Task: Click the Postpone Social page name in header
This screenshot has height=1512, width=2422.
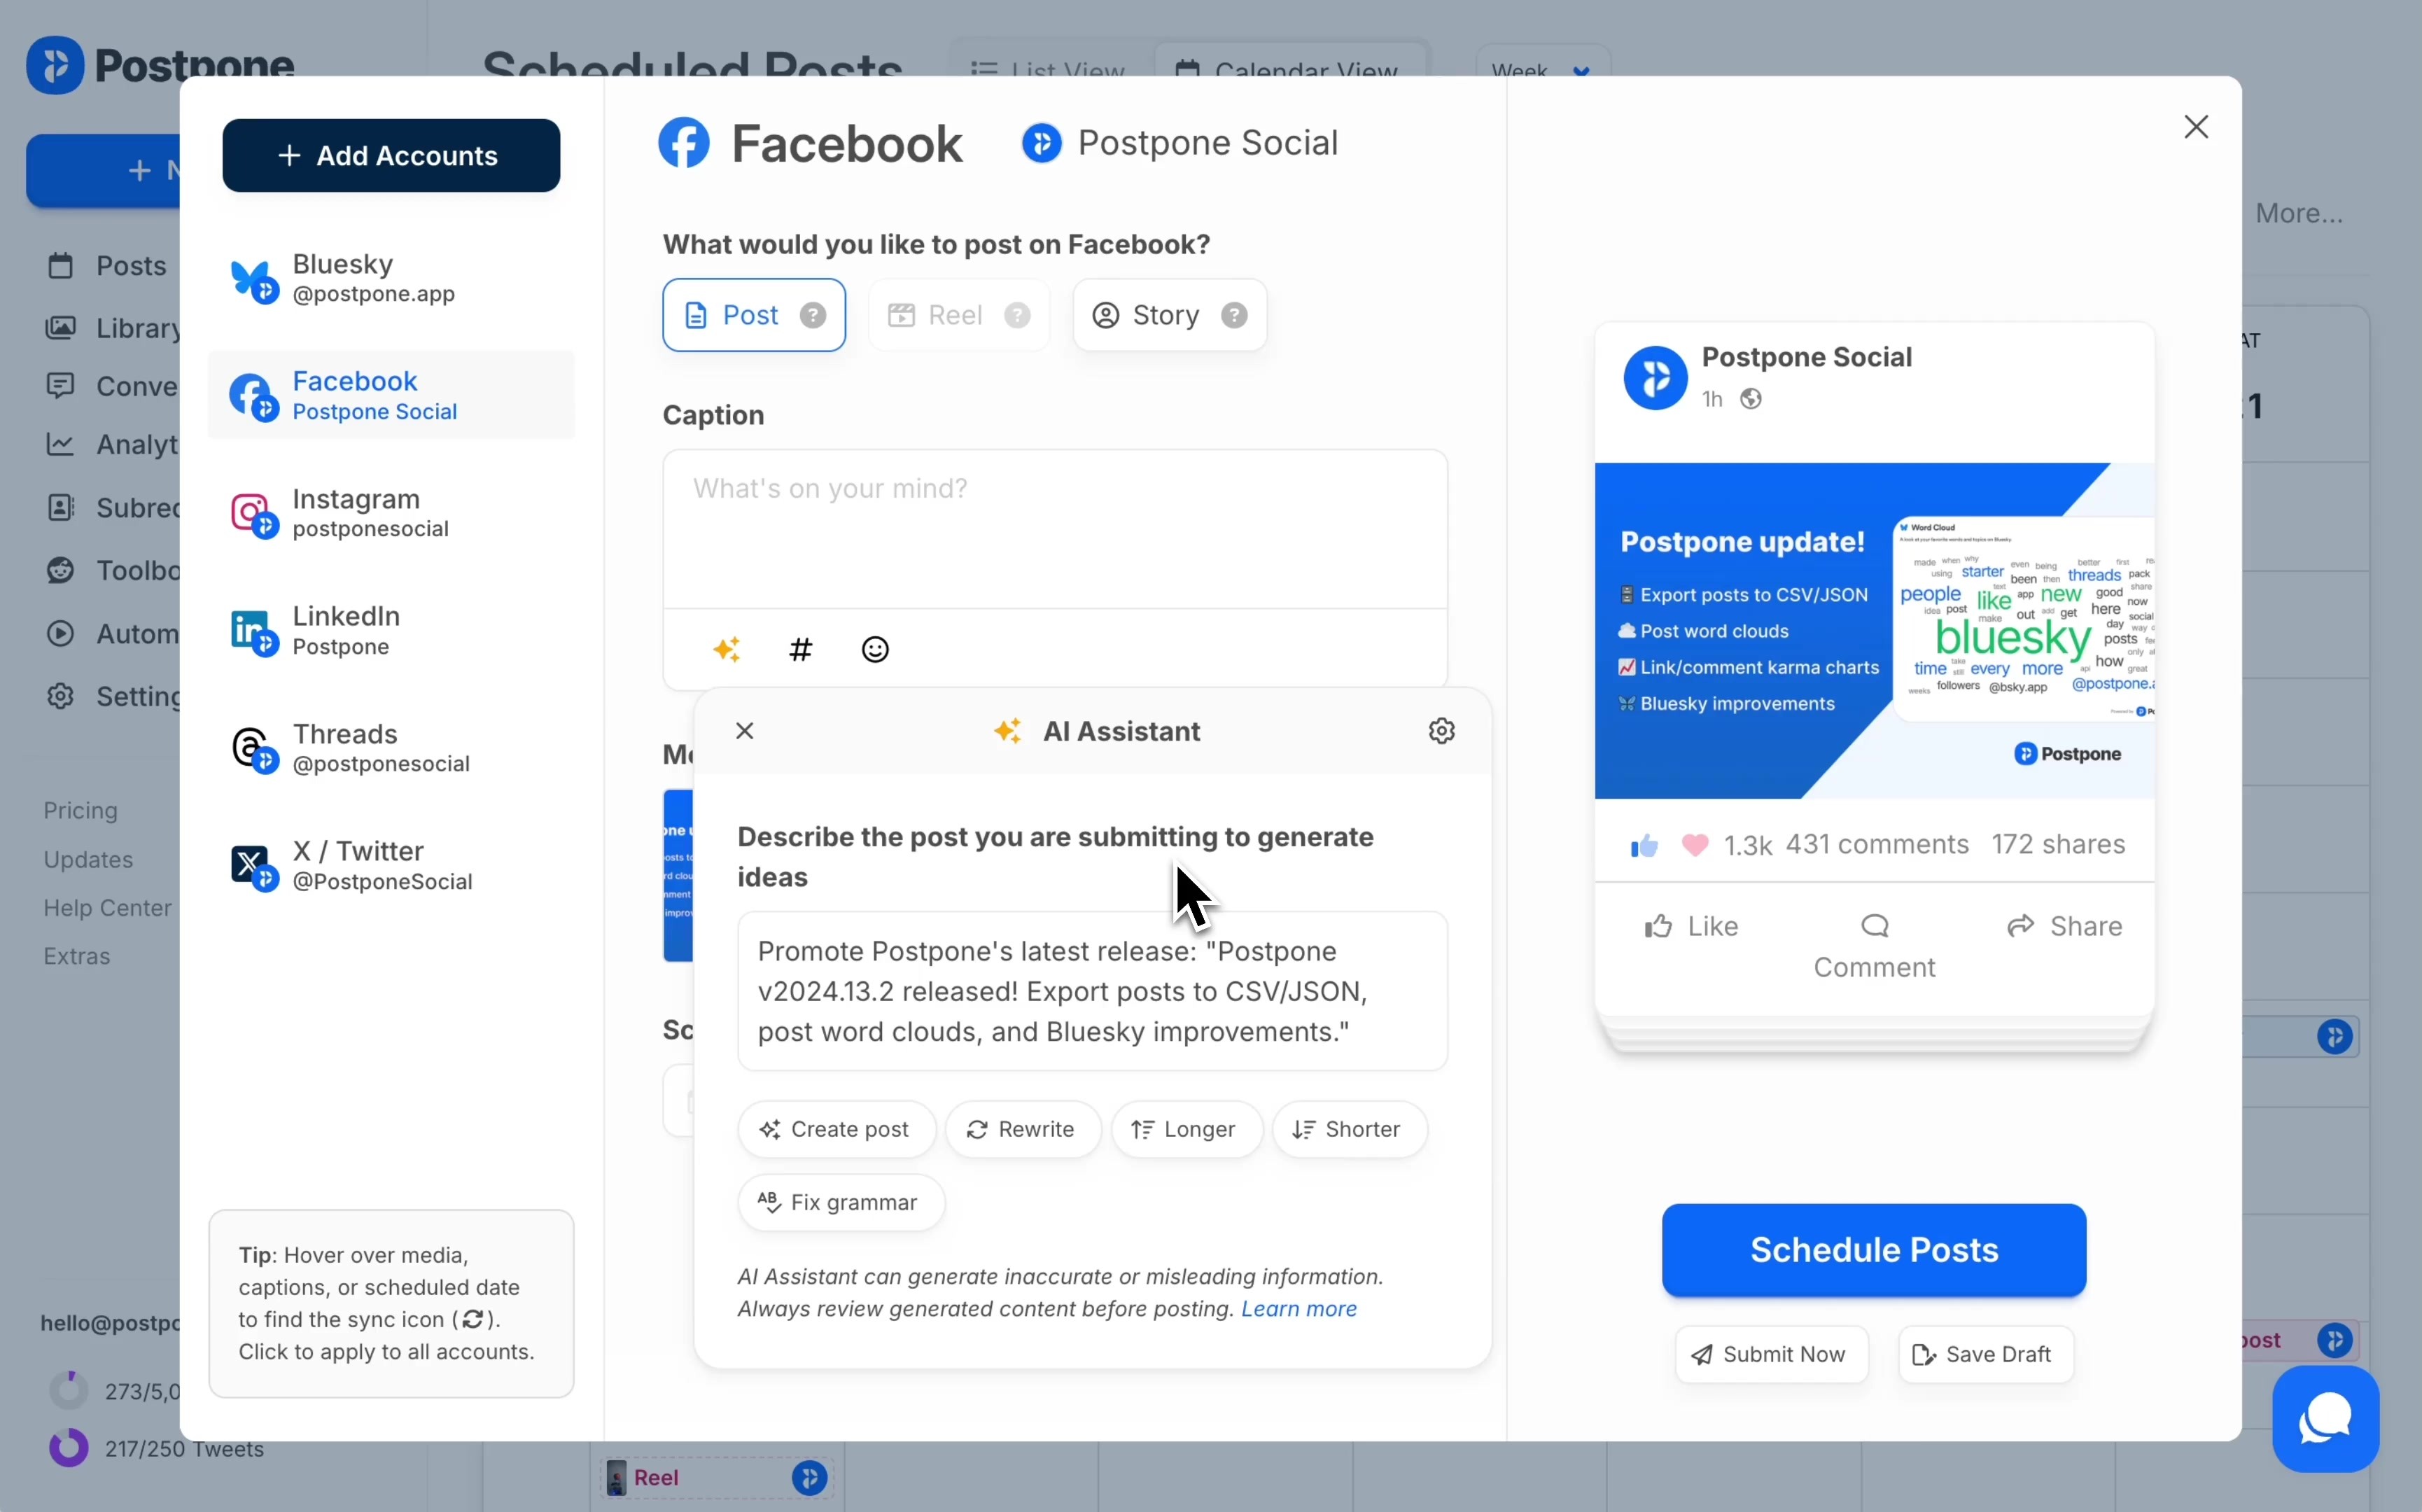Action: [1207, 143]
